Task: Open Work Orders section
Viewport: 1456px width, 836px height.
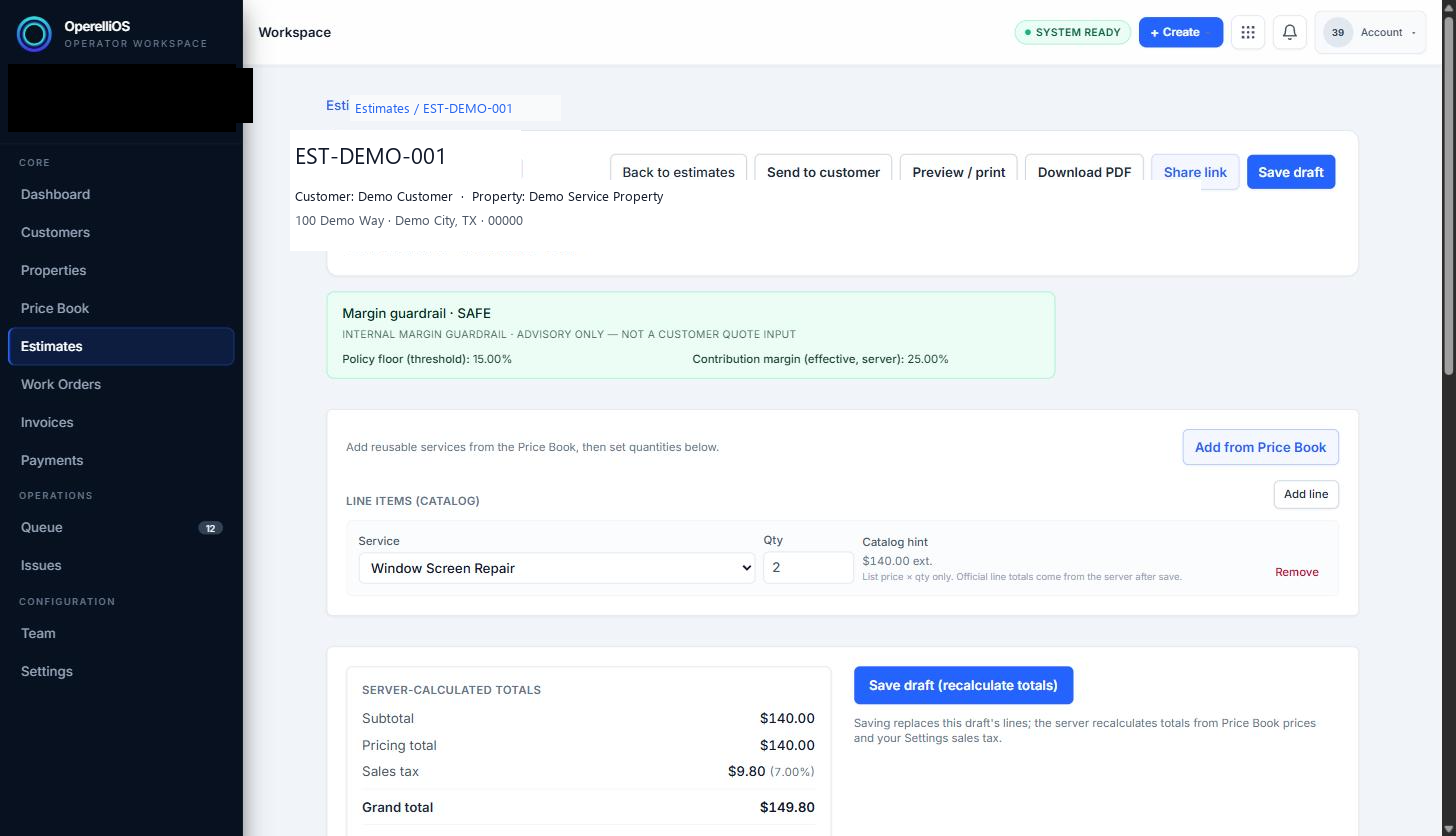Action: click(x=61, y=384)
